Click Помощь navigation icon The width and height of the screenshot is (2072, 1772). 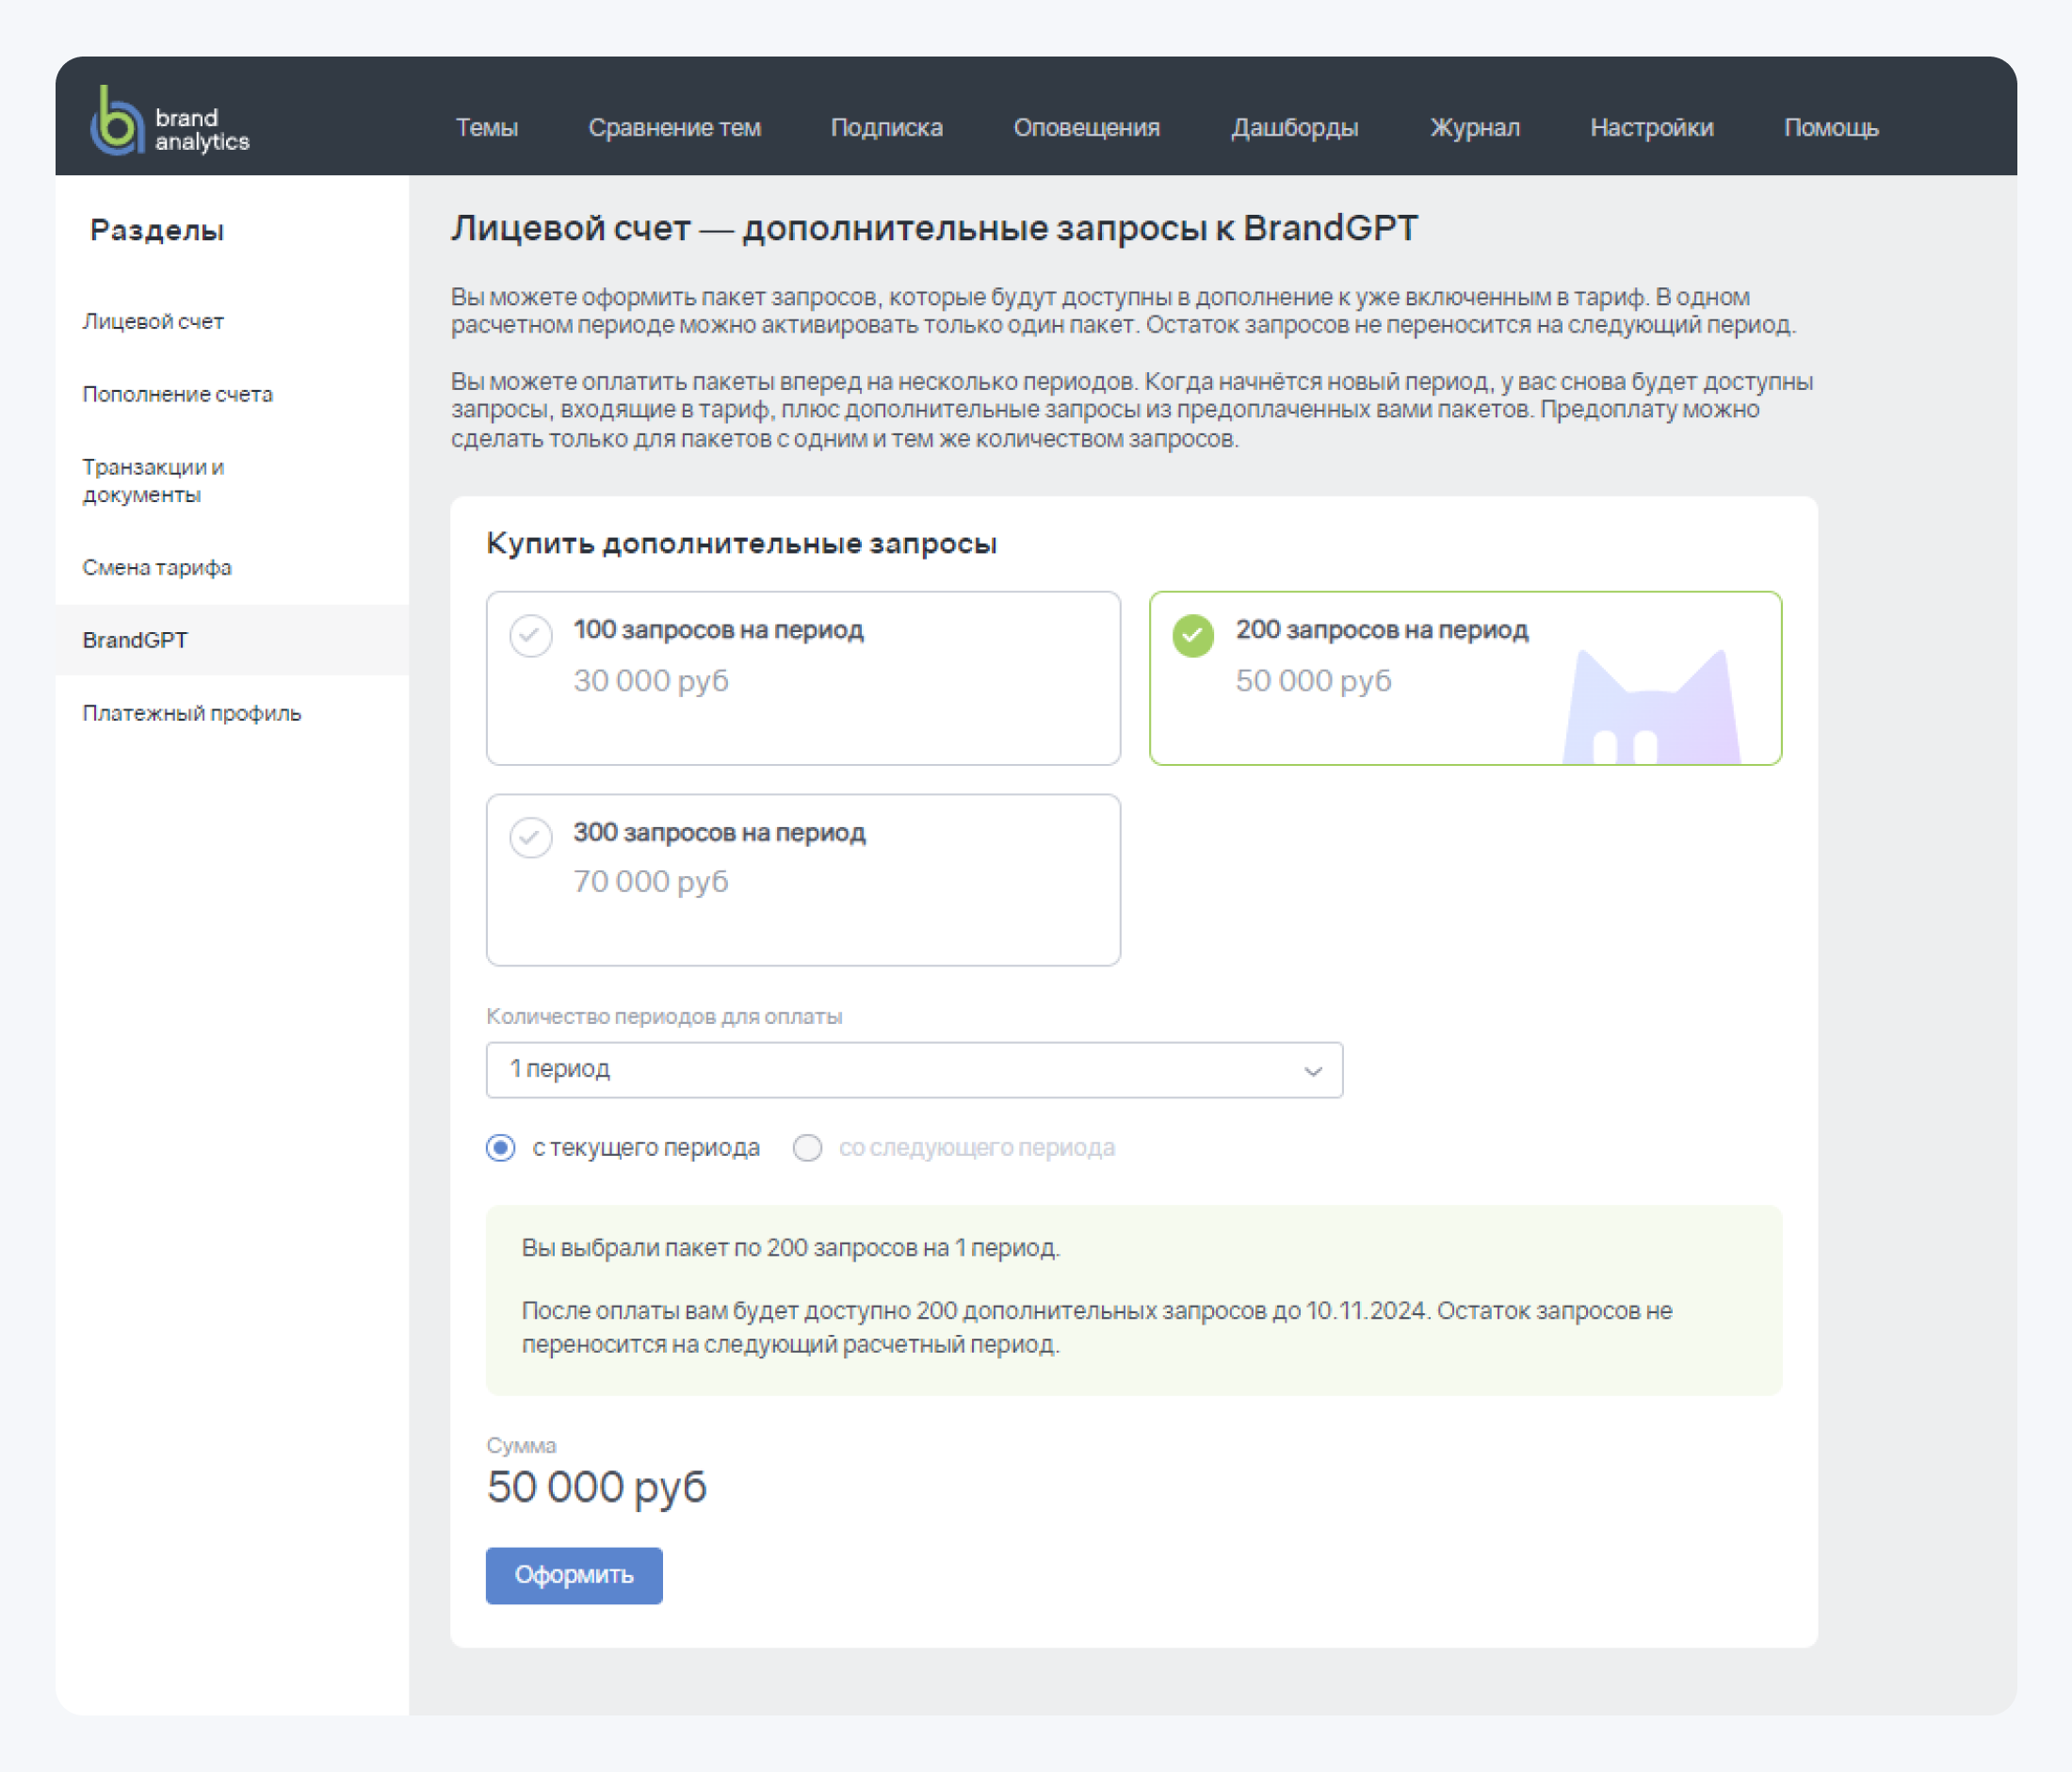[1833, 126]
